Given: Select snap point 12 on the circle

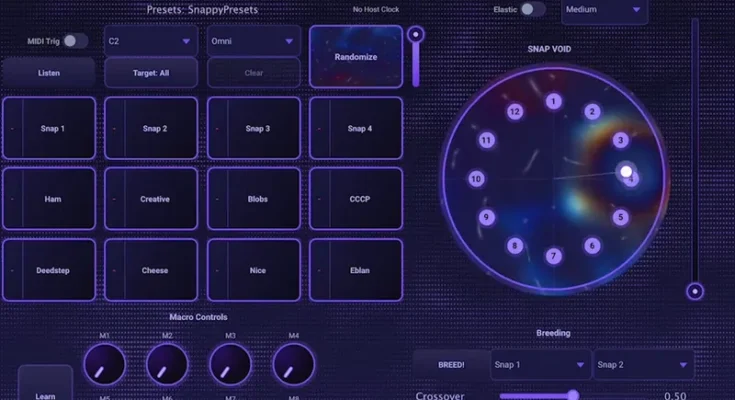Looking at the screenshot, I should (x=514, y=112).
